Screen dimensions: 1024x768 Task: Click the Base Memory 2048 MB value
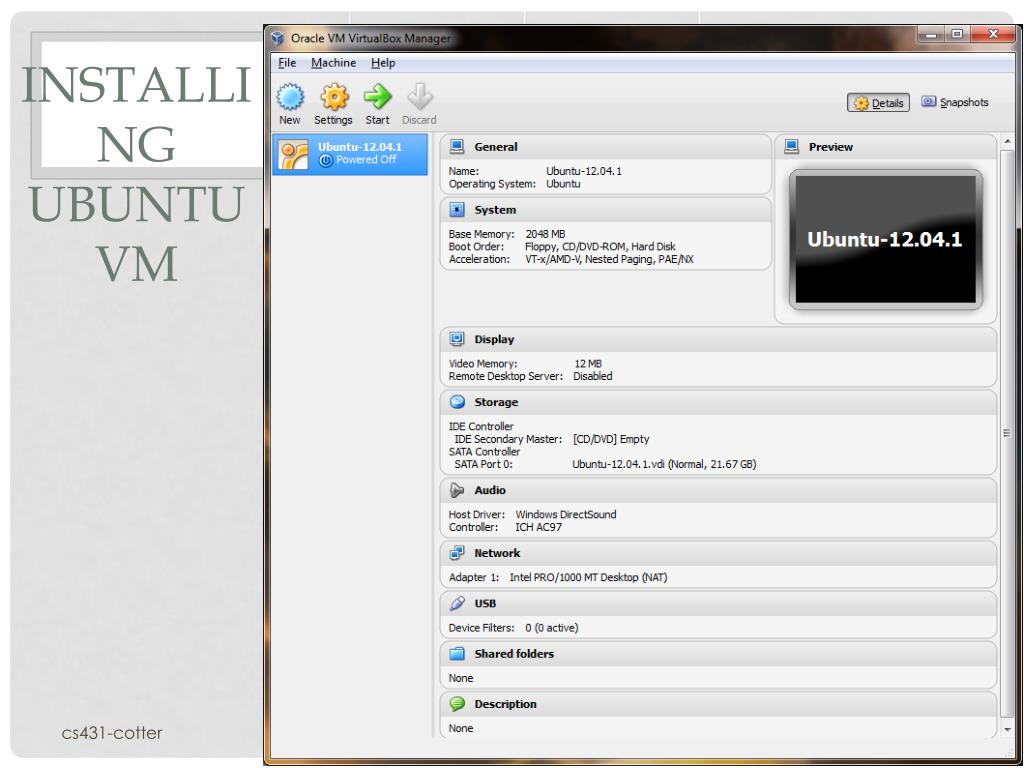(x=545, y=234)
